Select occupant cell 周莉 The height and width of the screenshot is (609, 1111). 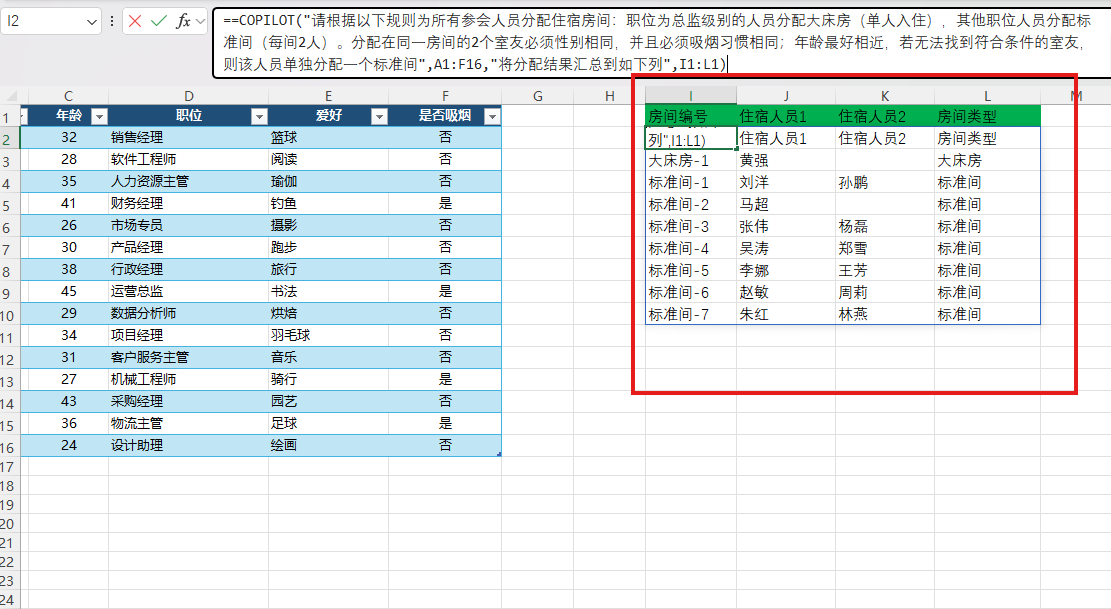tap(885, 292)
